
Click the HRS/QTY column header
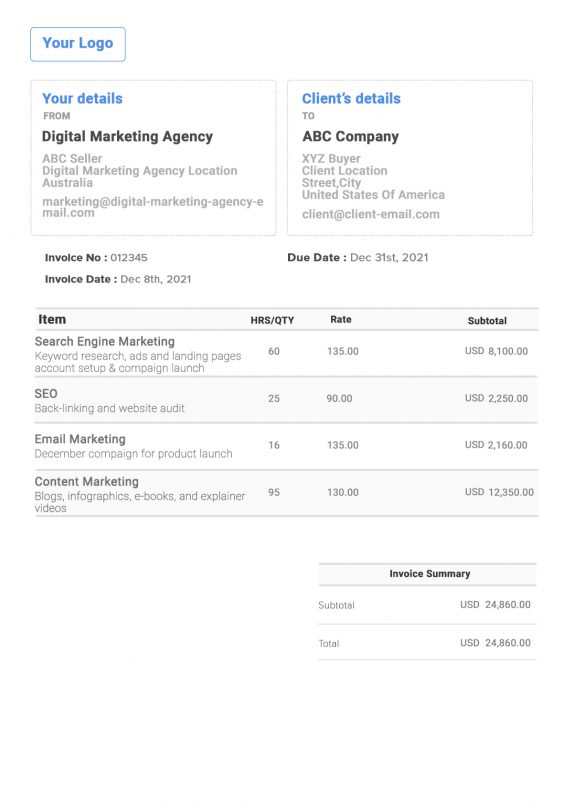pyautogui.click(x=272, y=320)
